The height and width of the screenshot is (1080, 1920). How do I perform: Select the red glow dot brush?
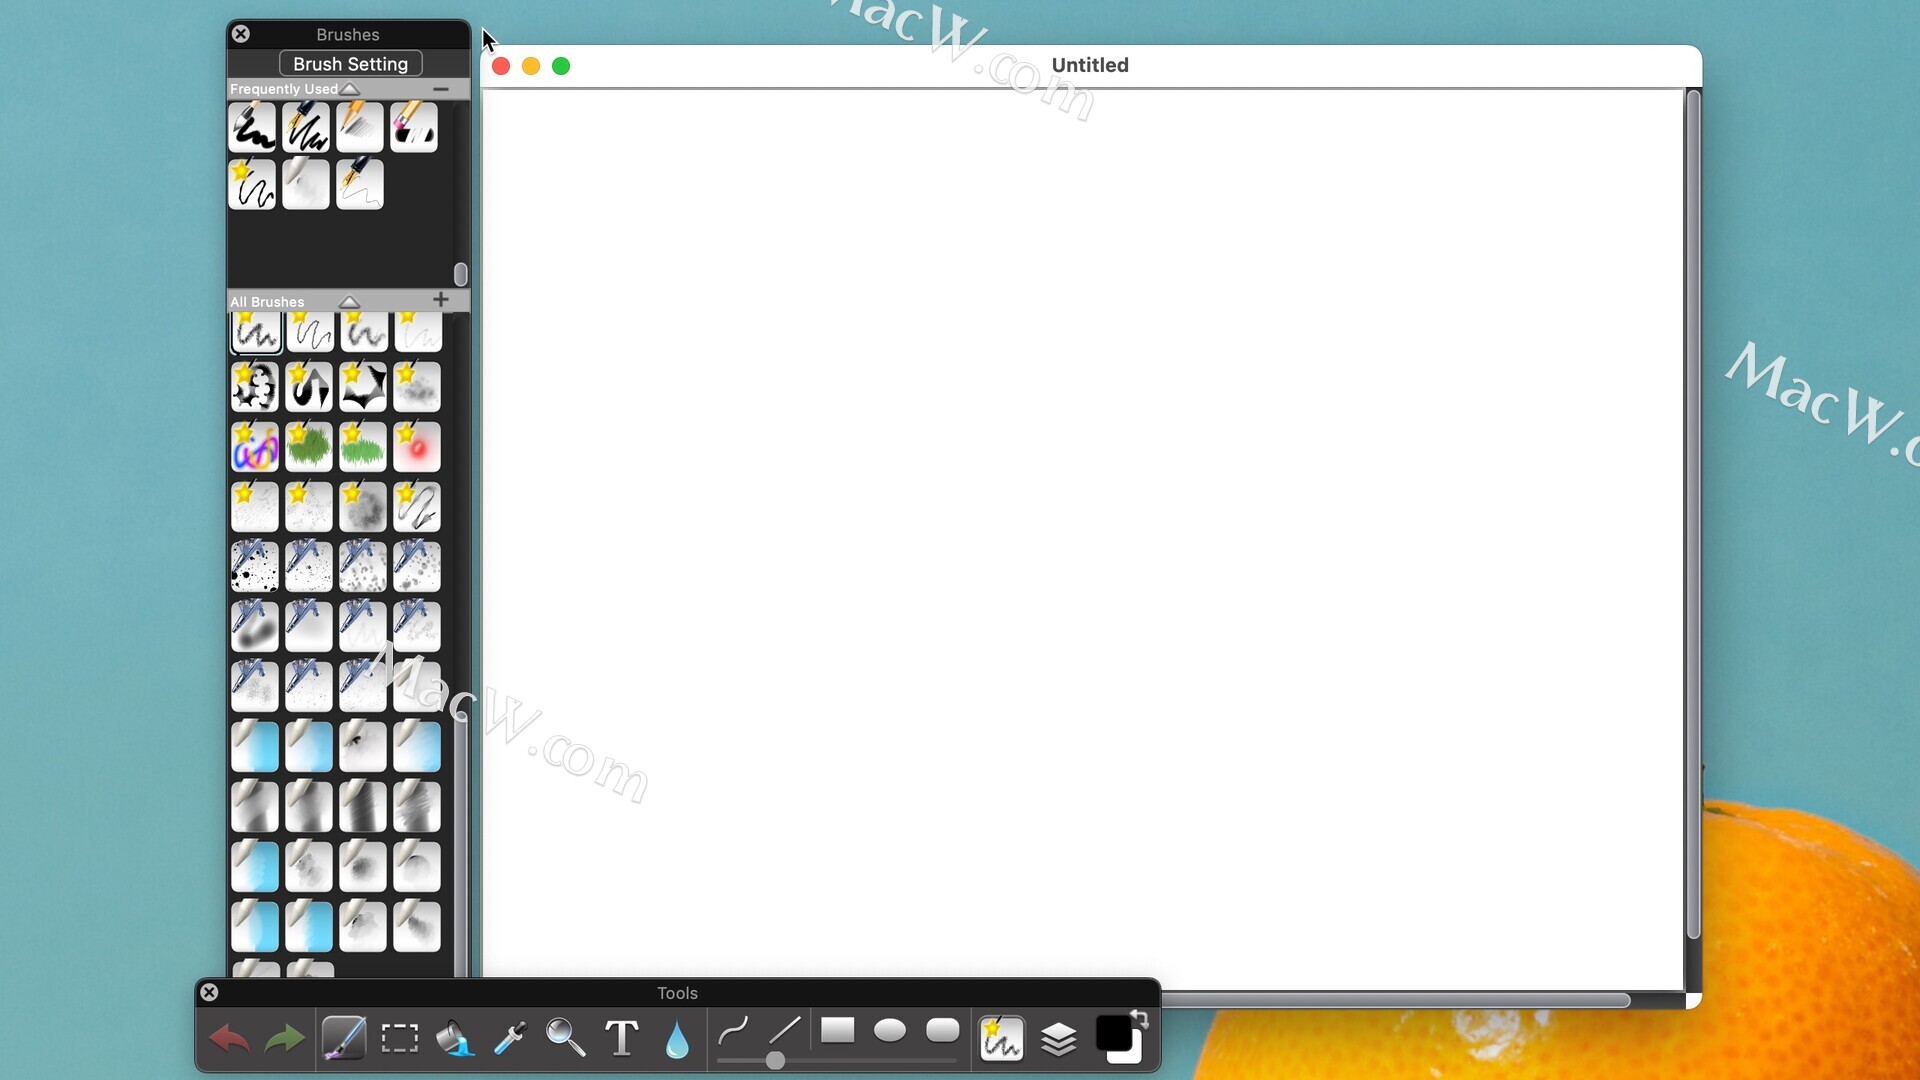tap(417, 447)
